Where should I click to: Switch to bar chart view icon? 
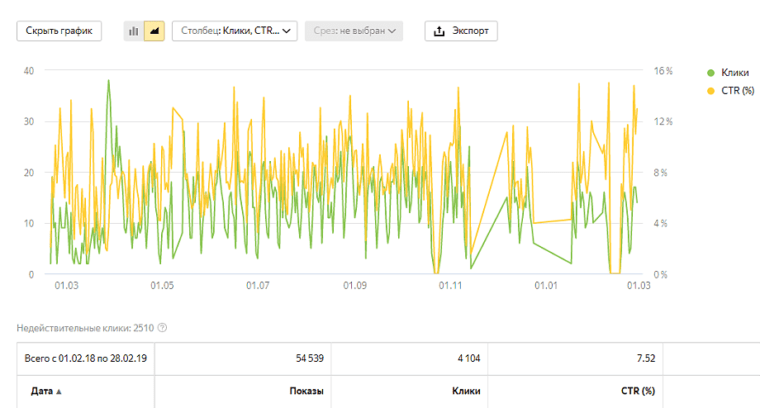pyautogui.click(x=134, y=31)
